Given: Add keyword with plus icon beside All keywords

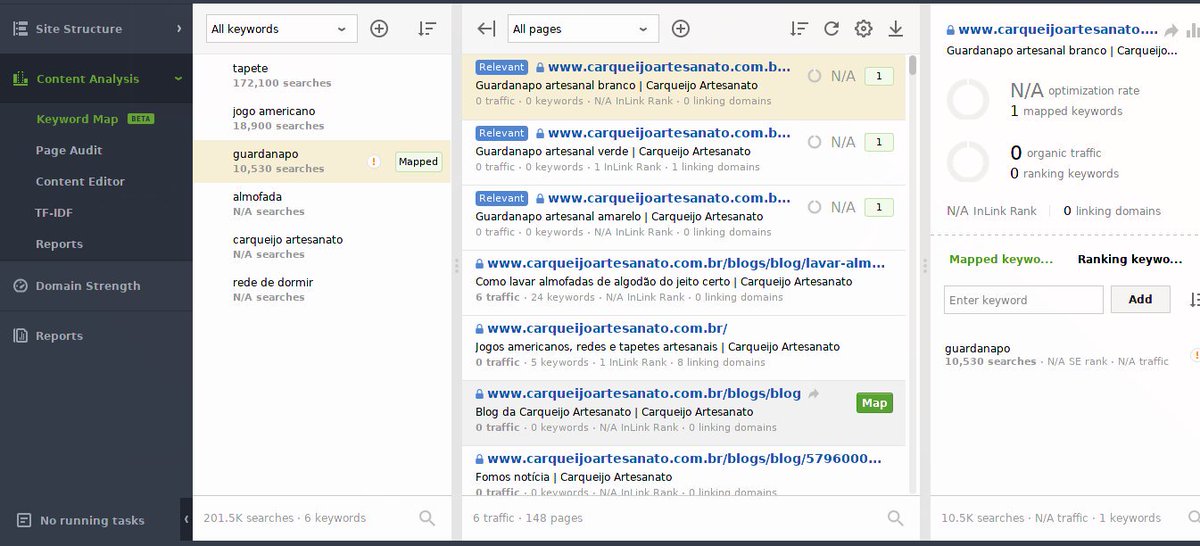Looking at the screenshot, I should (x=379, y=29).
